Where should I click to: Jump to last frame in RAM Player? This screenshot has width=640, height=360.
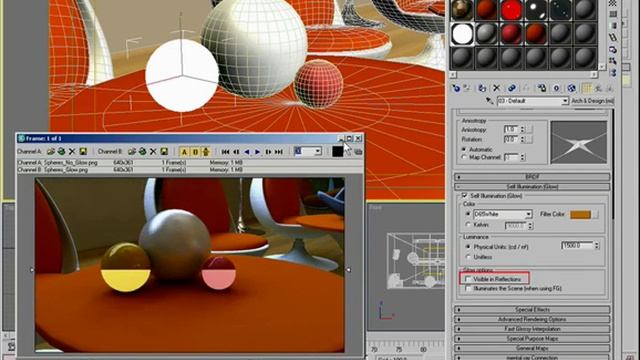click(279, 152)
